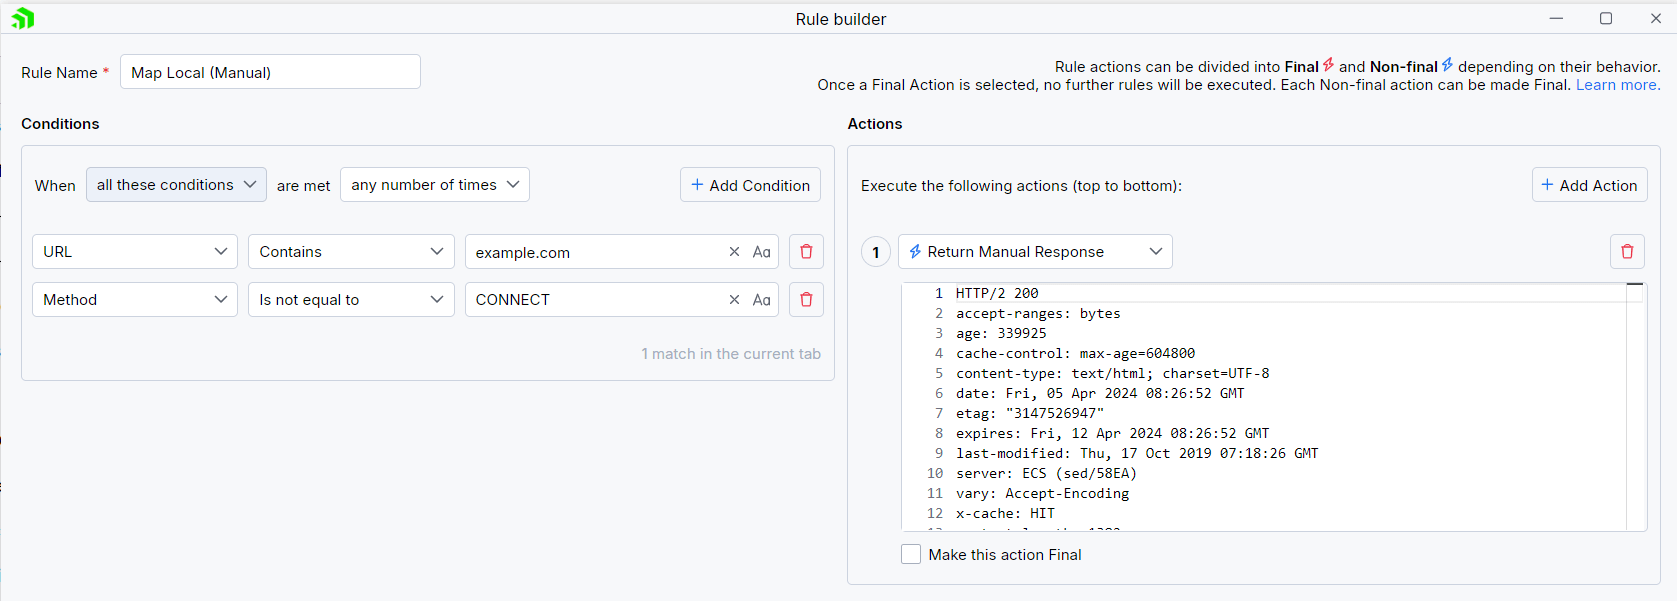Select the Rule Name input field

click(270, 71)
